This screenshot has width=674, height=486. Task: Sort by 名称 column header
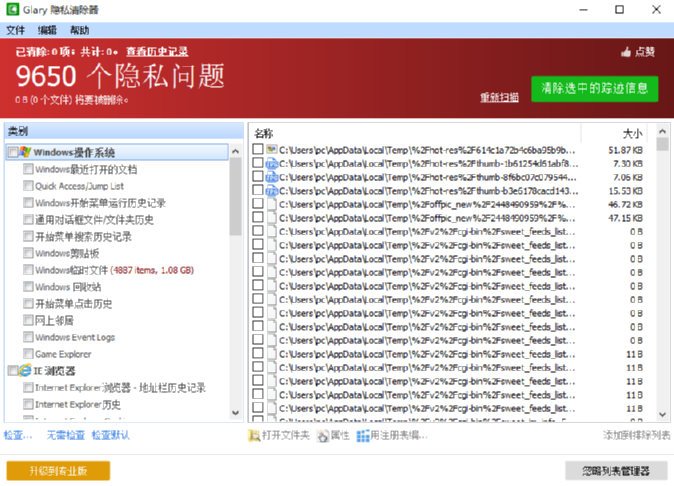coord(415,133)
